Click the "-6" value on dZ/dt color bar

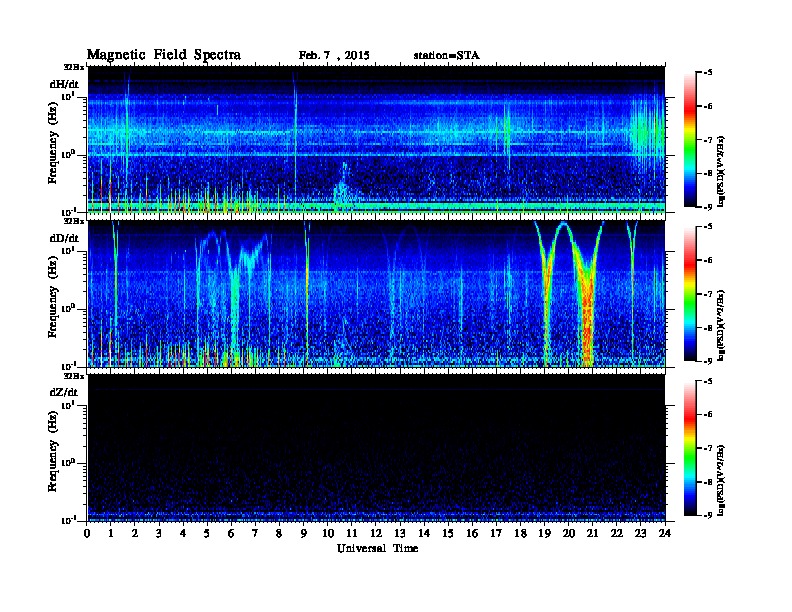[708, 415]
